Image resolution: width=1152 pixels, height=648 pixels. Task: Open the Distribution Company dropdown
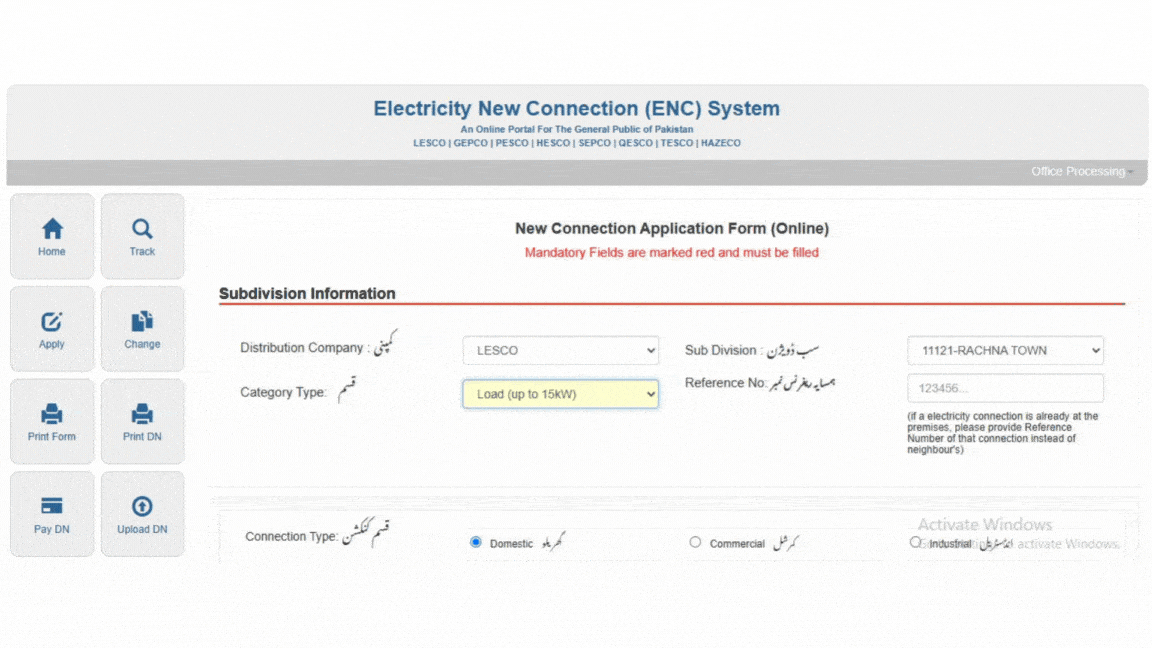pyautogui.click(x=560, y=350)
